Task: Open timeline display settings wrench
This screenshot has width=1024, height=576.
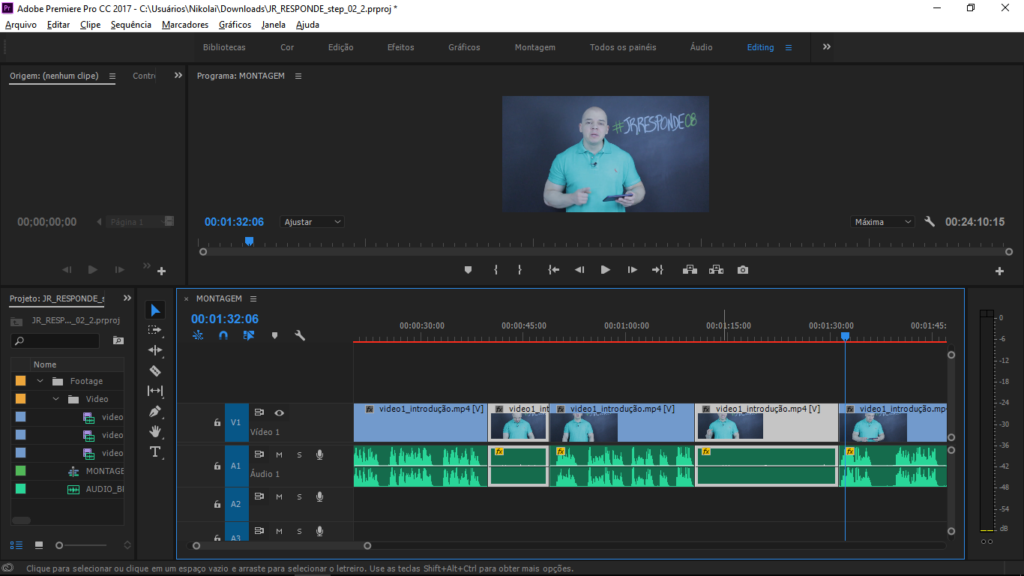Action: coord(300,335)
